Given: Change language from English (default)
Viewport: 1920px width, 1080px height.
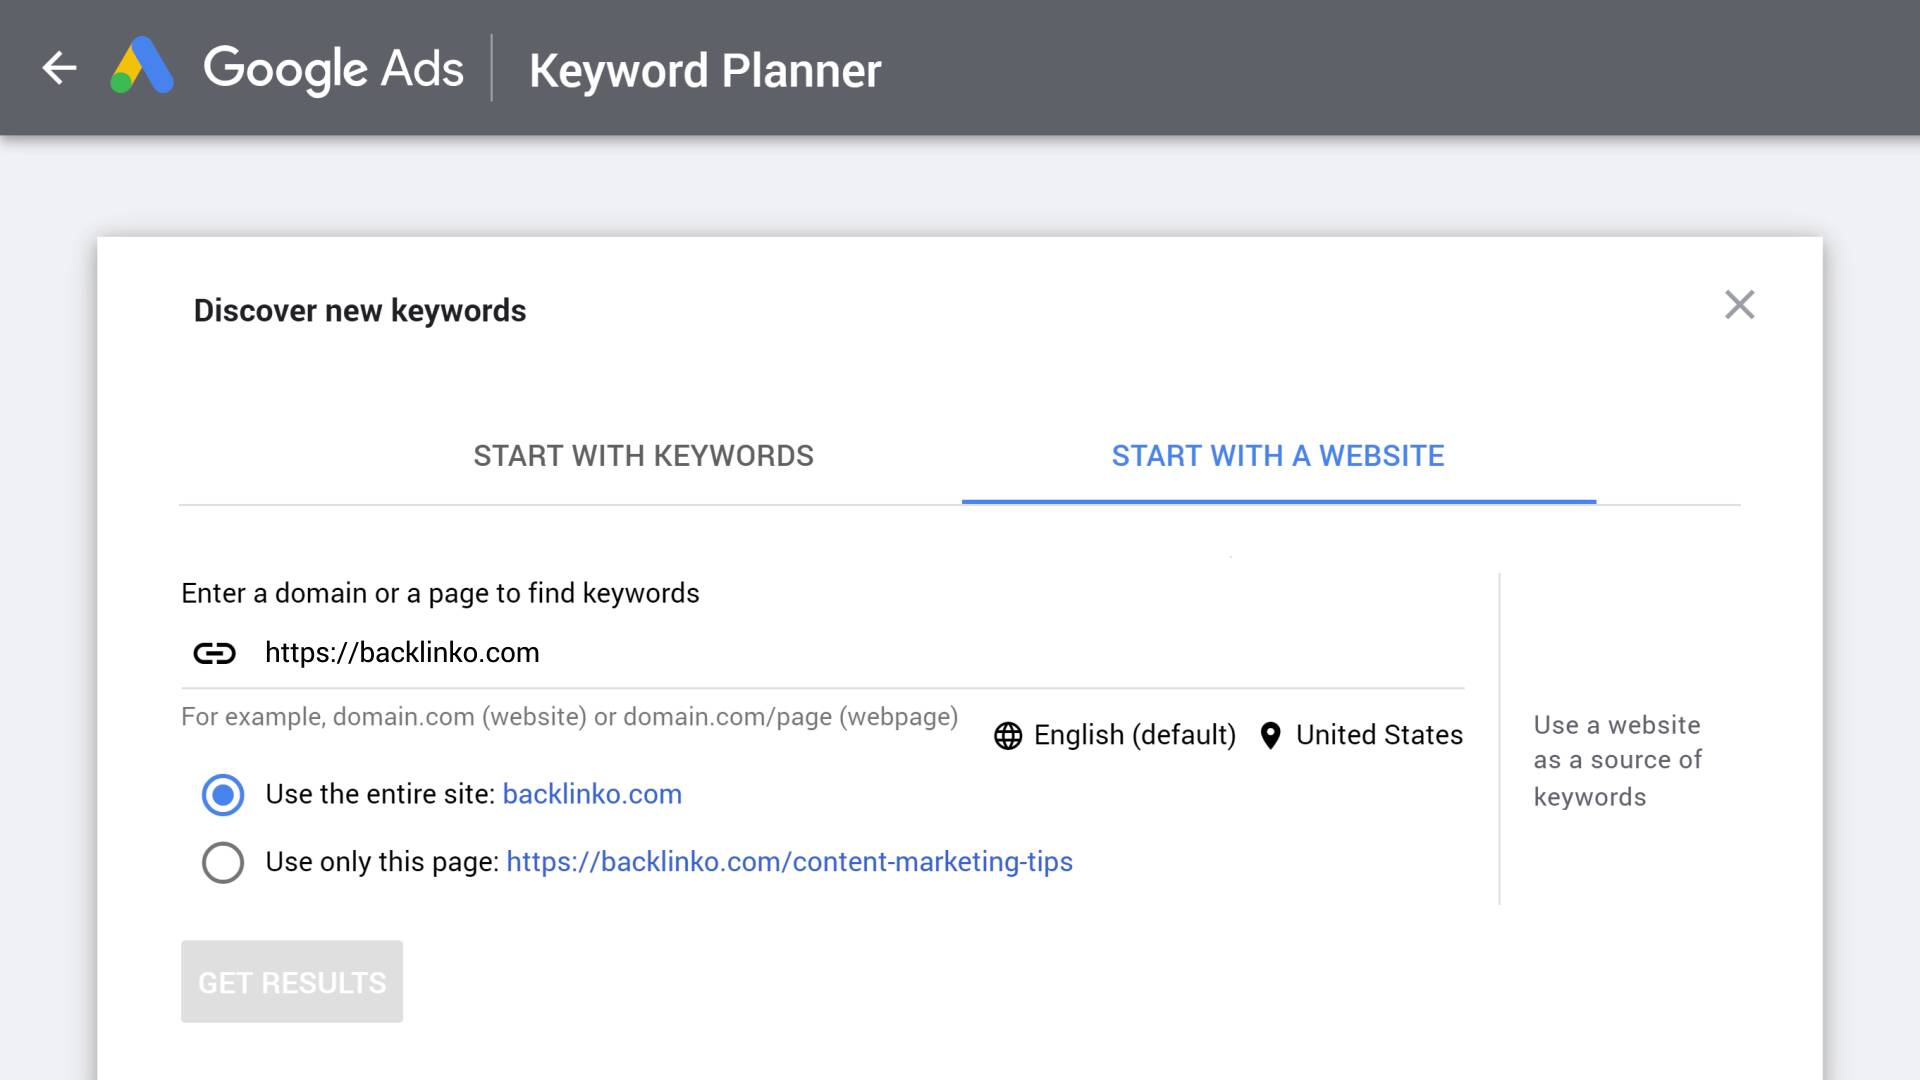Looking at the screenshot, I should pos(1134,736).
